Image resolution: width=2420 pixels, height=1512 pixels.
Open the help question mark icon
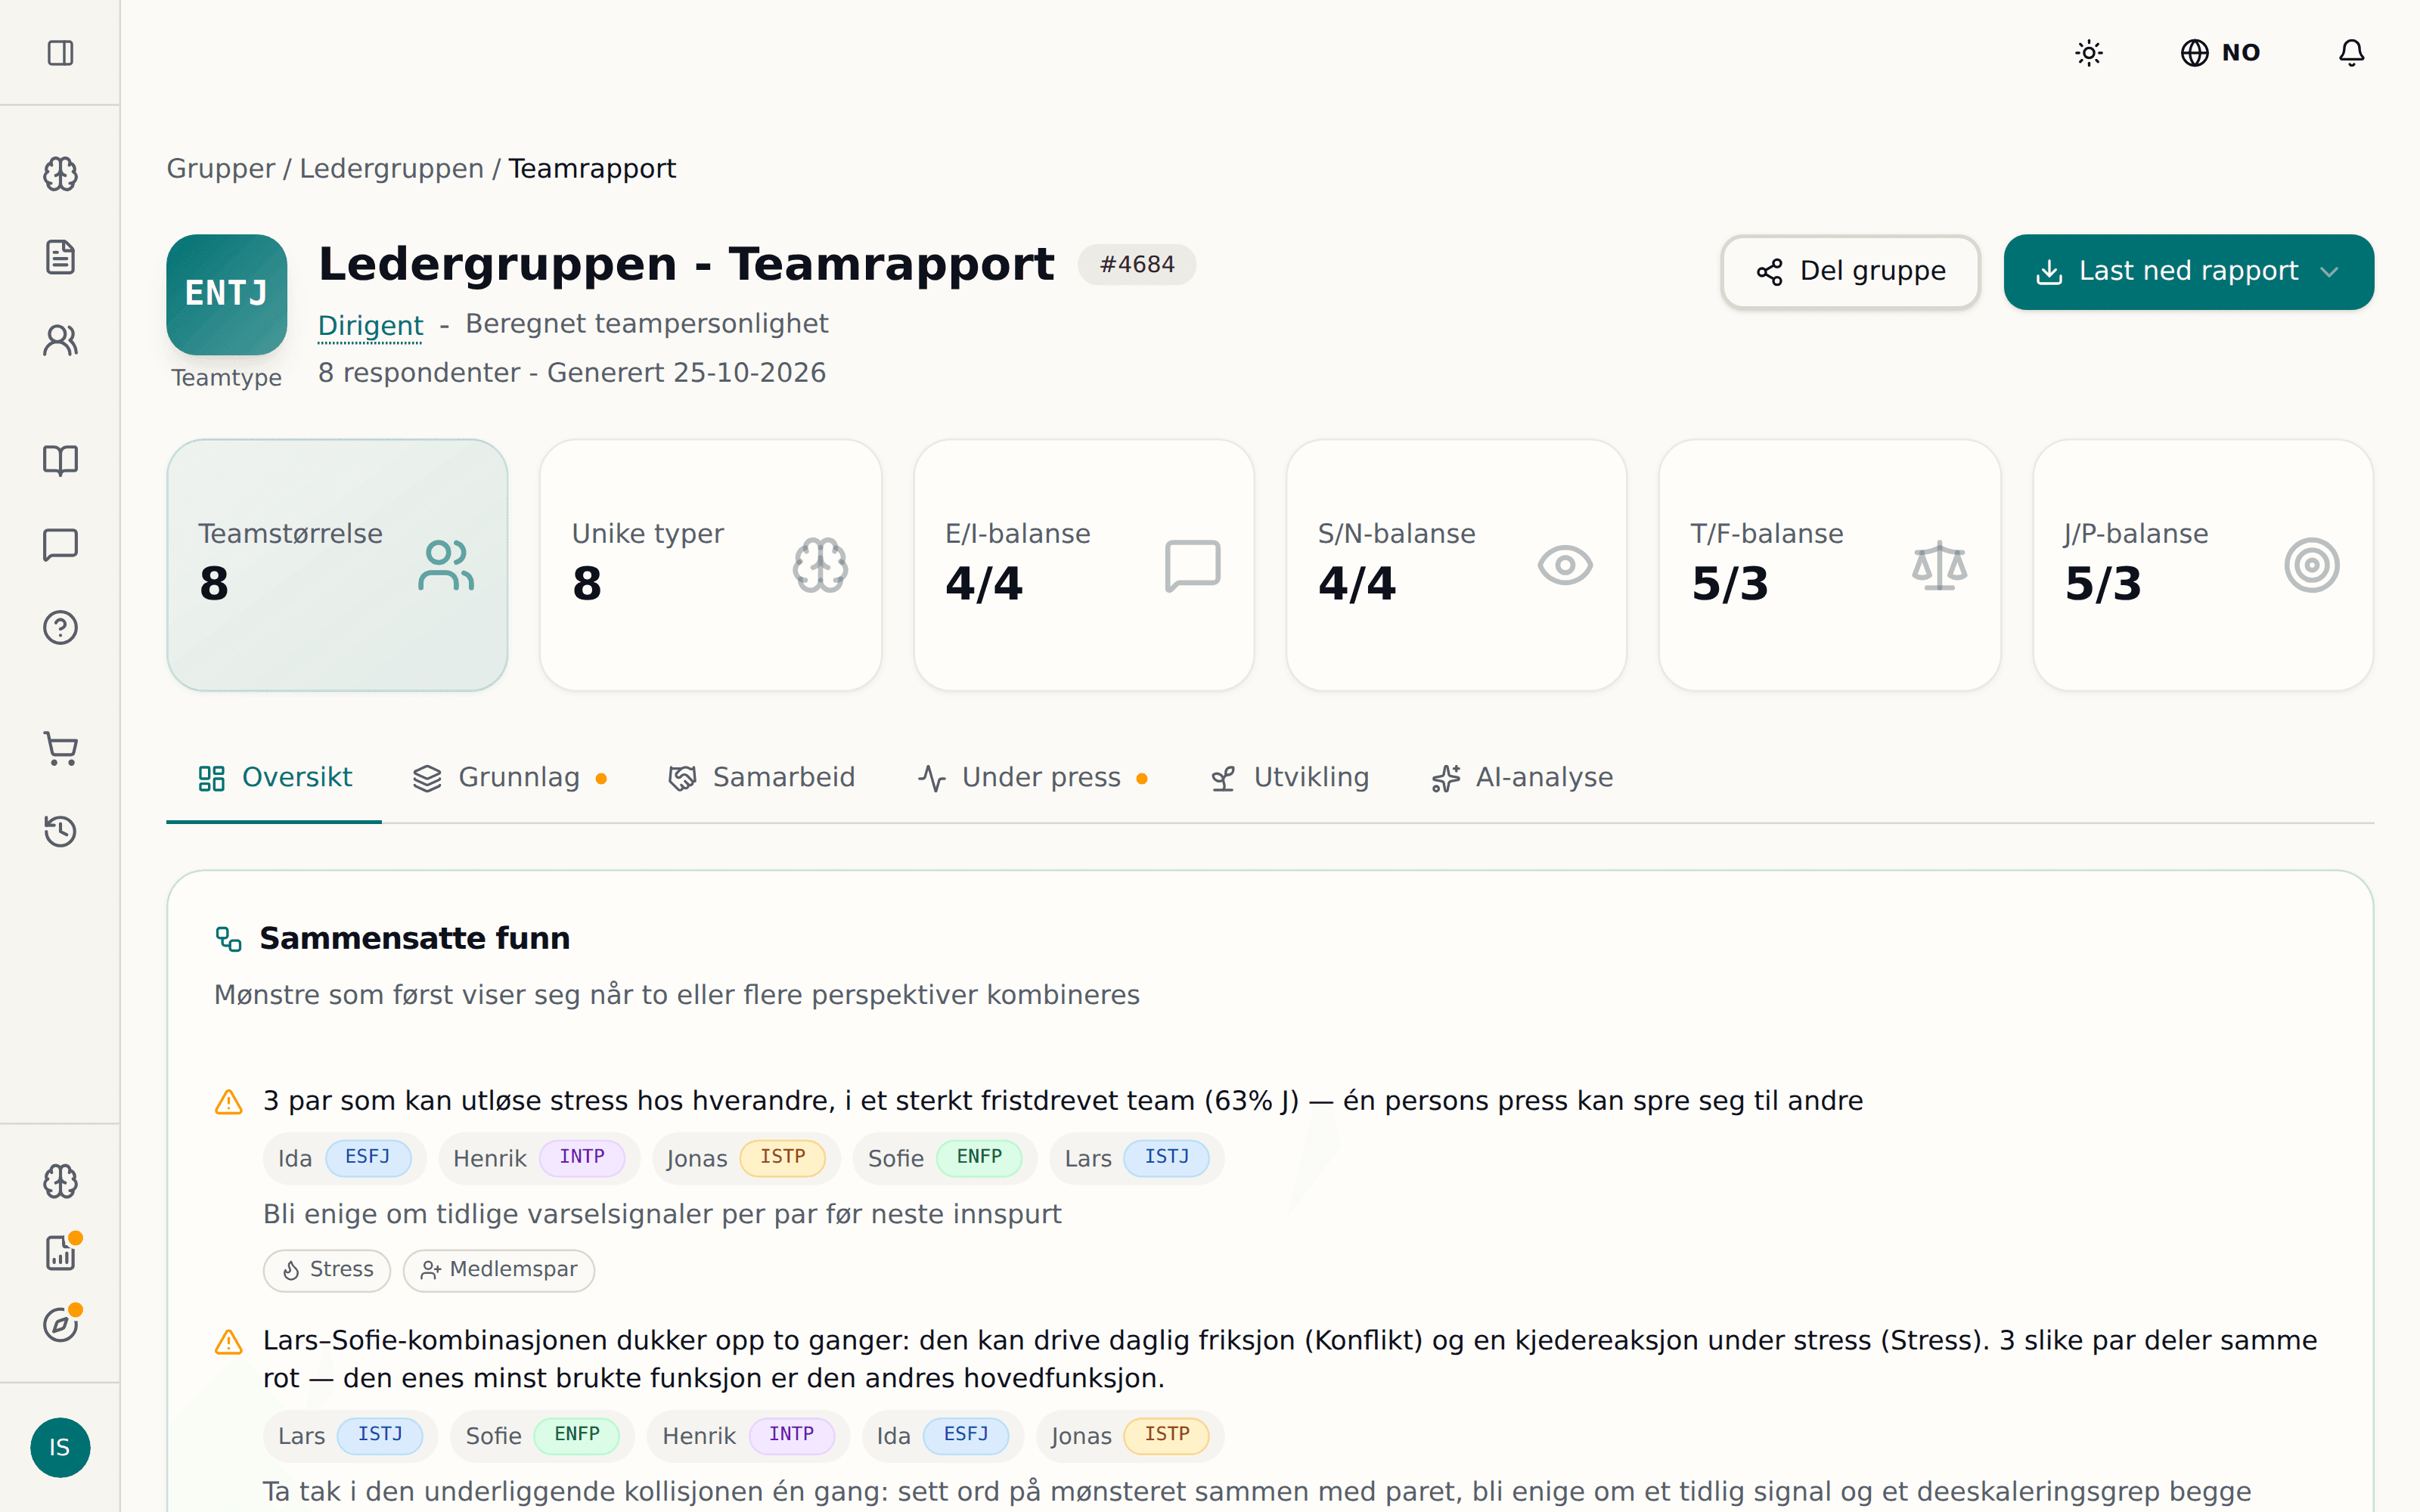click(x=60, y=627)
